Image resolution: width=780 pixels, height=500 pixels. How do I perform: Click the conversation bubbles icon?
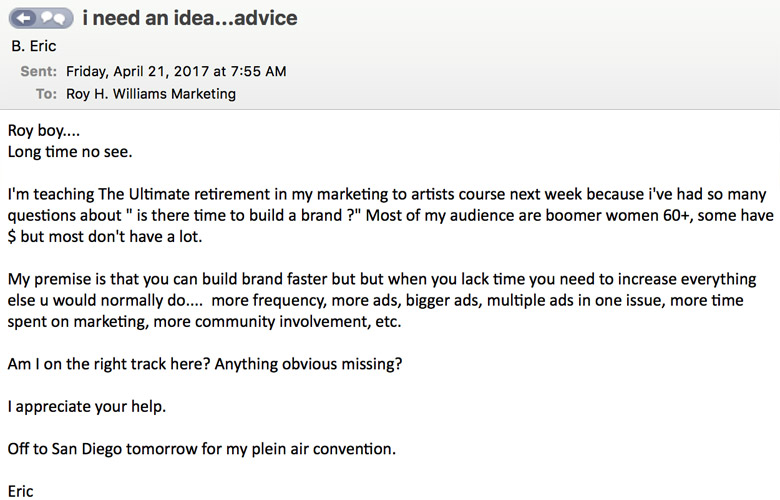pyautogui.click(x=53, y=18)
